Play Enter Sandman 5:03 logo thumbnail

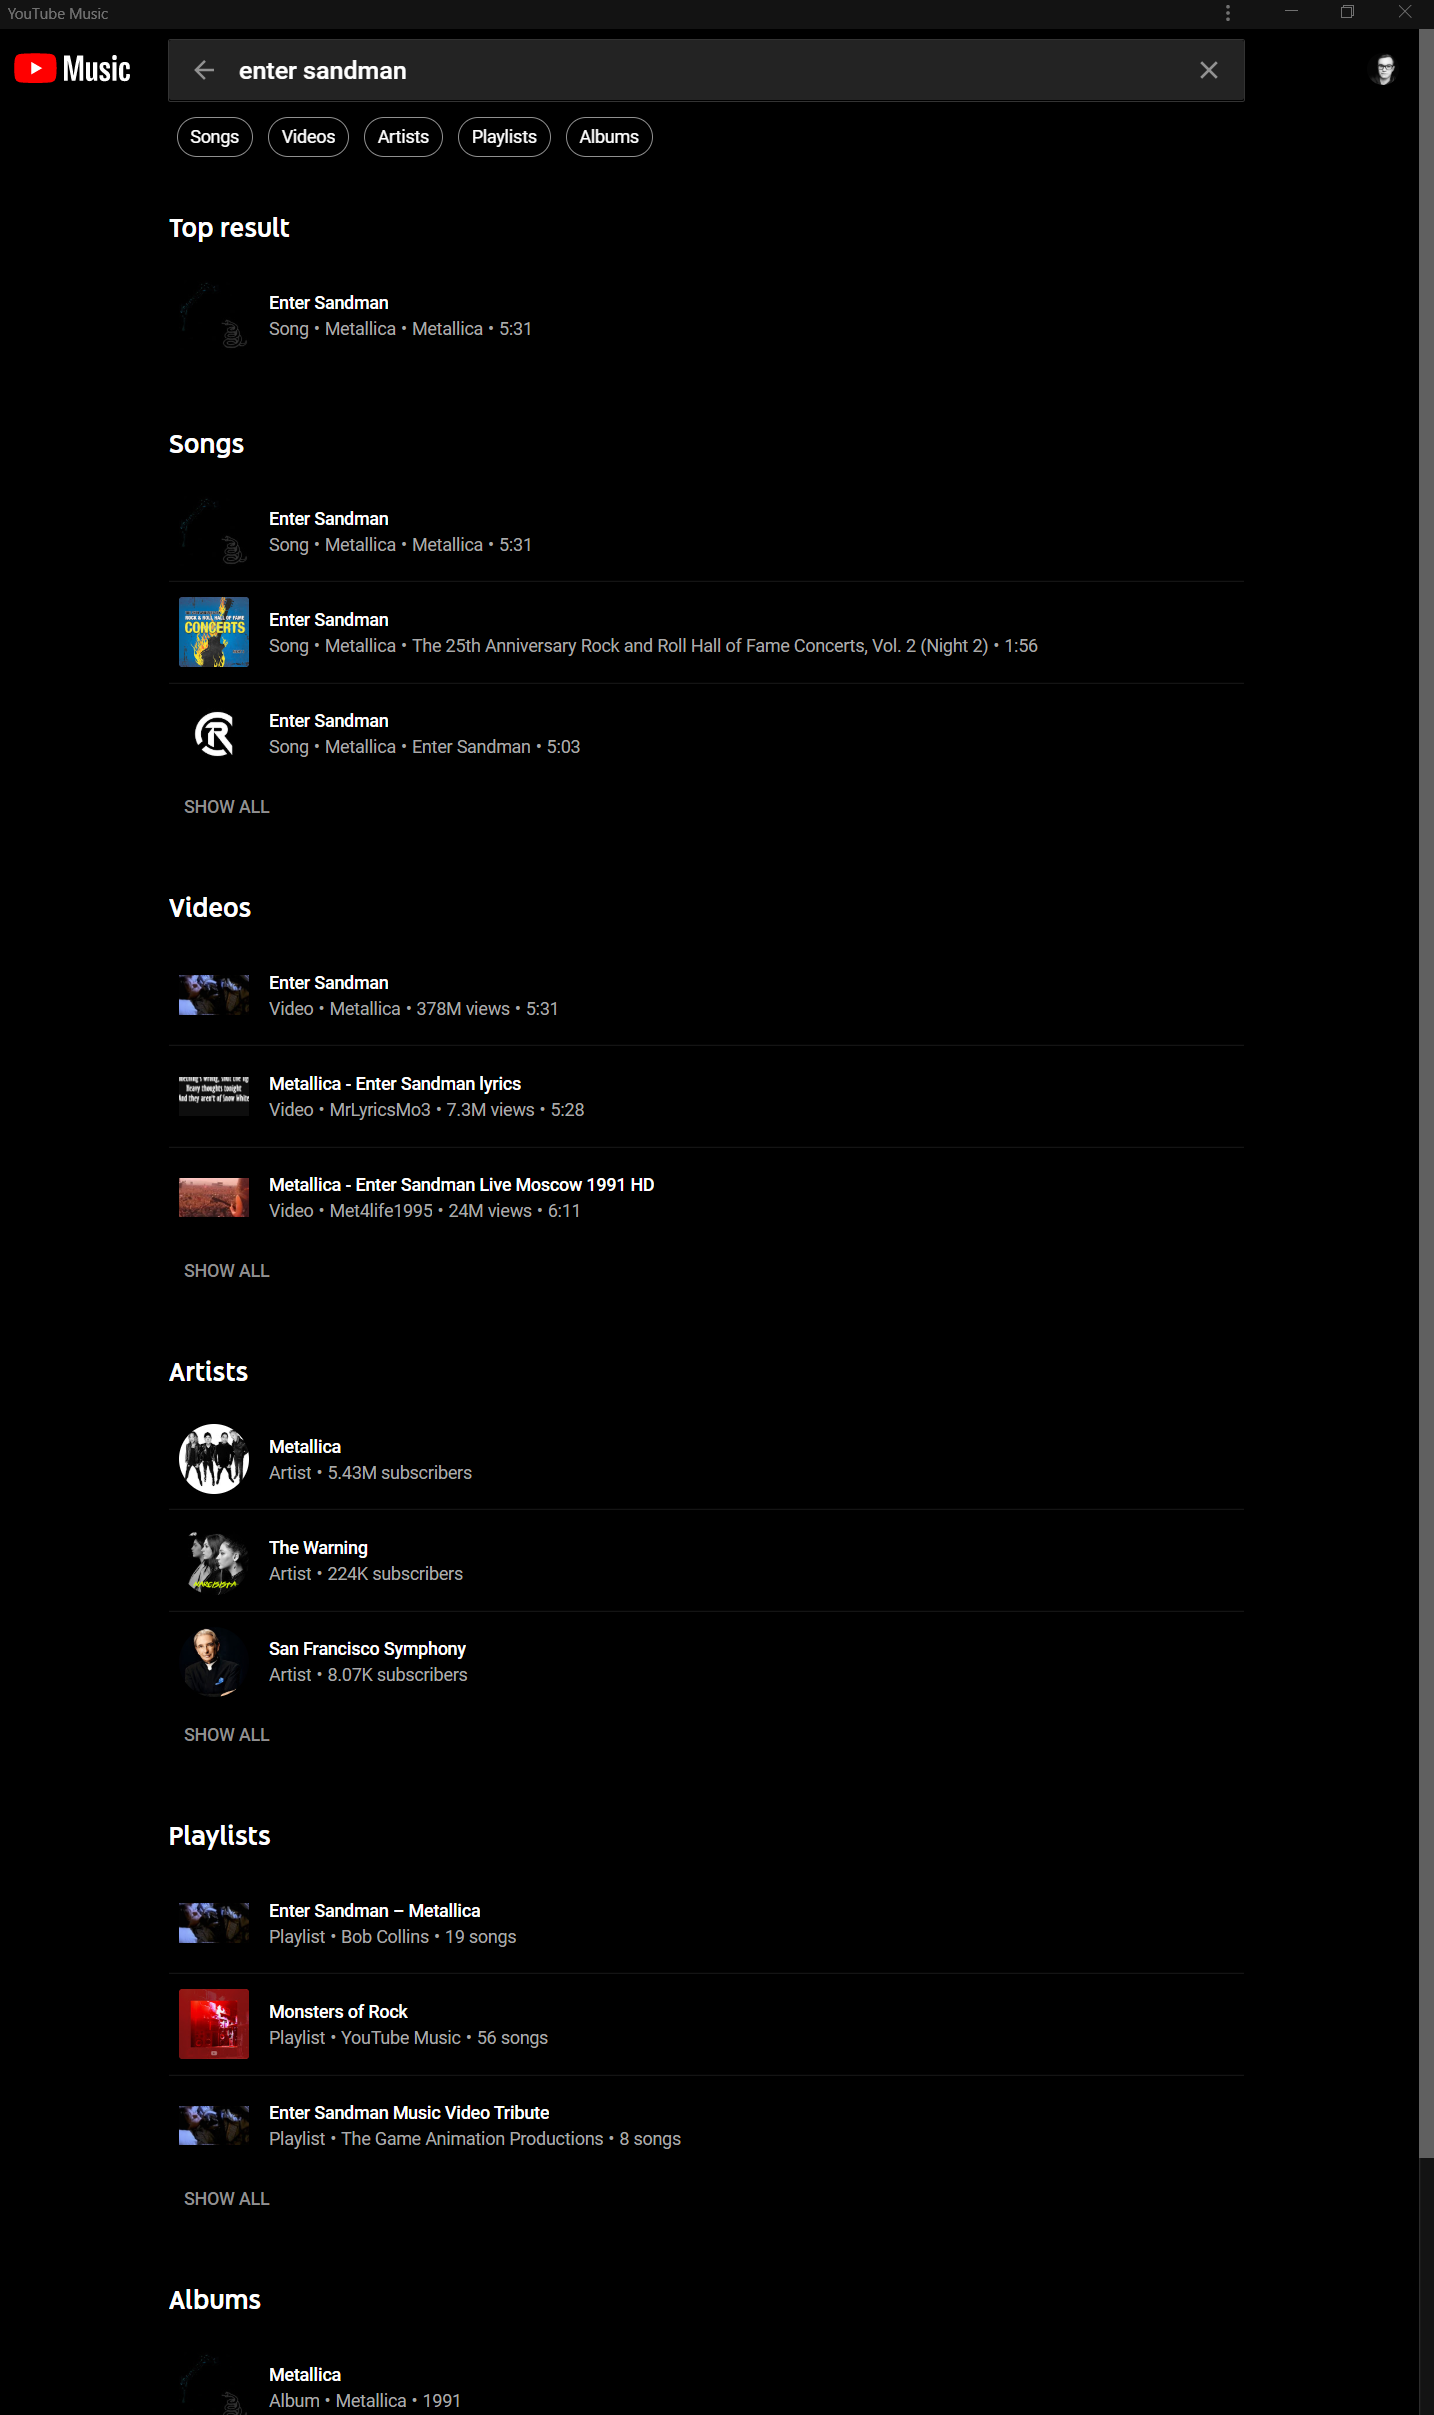pyautogui.click(x=214, y=733)
